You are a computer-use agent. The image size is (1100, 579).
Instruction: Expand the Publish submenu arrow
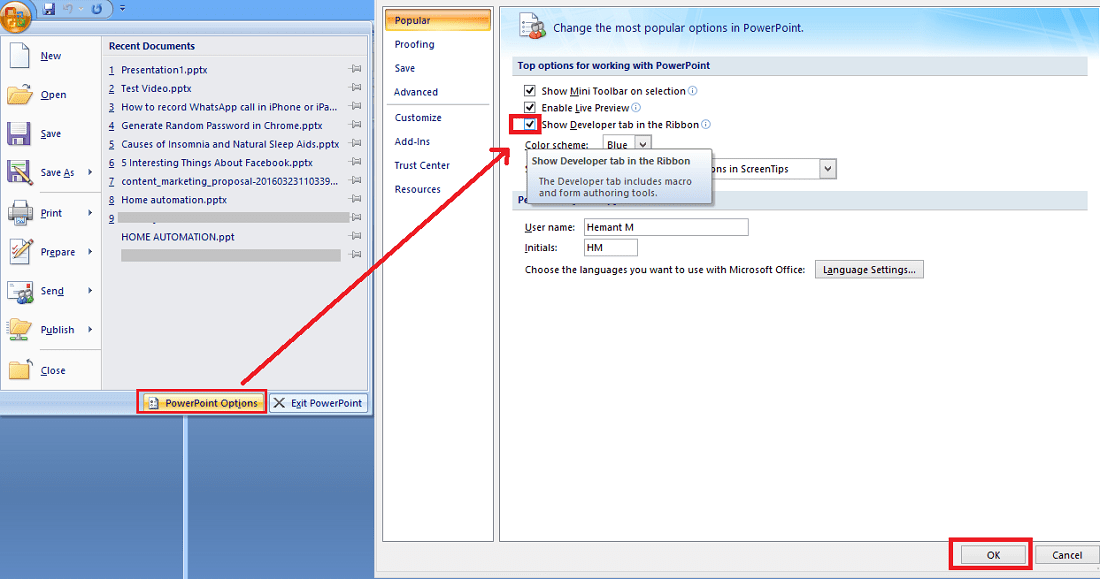[x=90, y=329]
